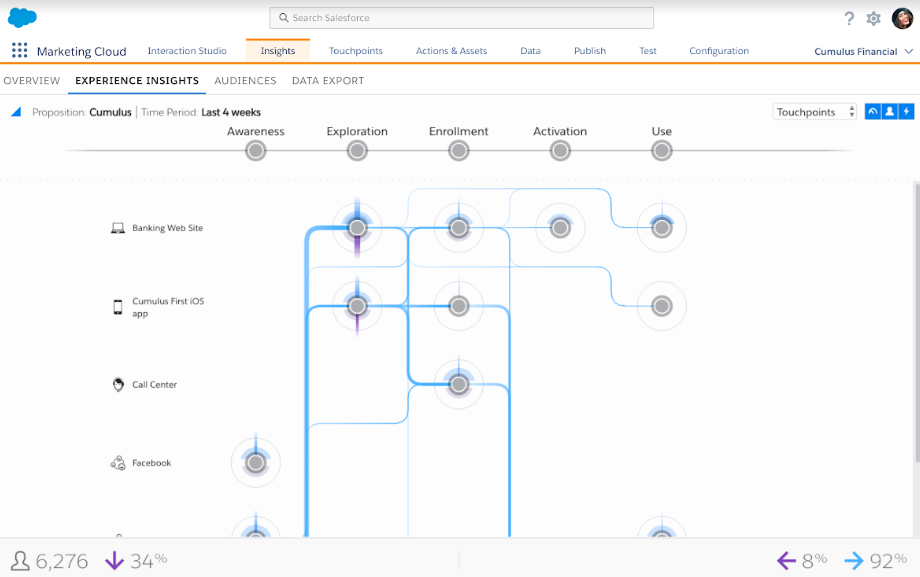This screenshot has width=920, height=577.
Task: Open the Setup gear icon
Action: [873, 18]
